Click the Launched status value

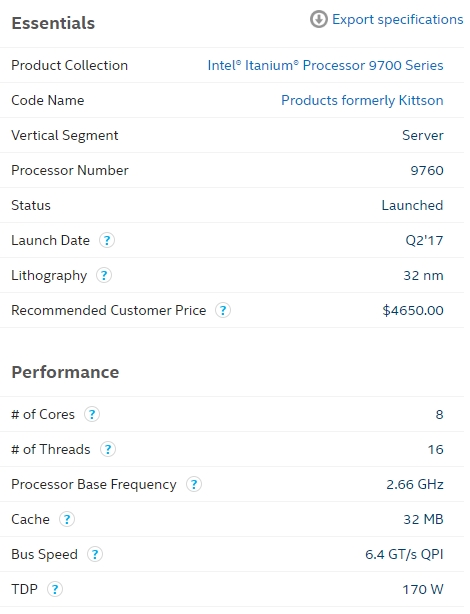tap(412, 205)
